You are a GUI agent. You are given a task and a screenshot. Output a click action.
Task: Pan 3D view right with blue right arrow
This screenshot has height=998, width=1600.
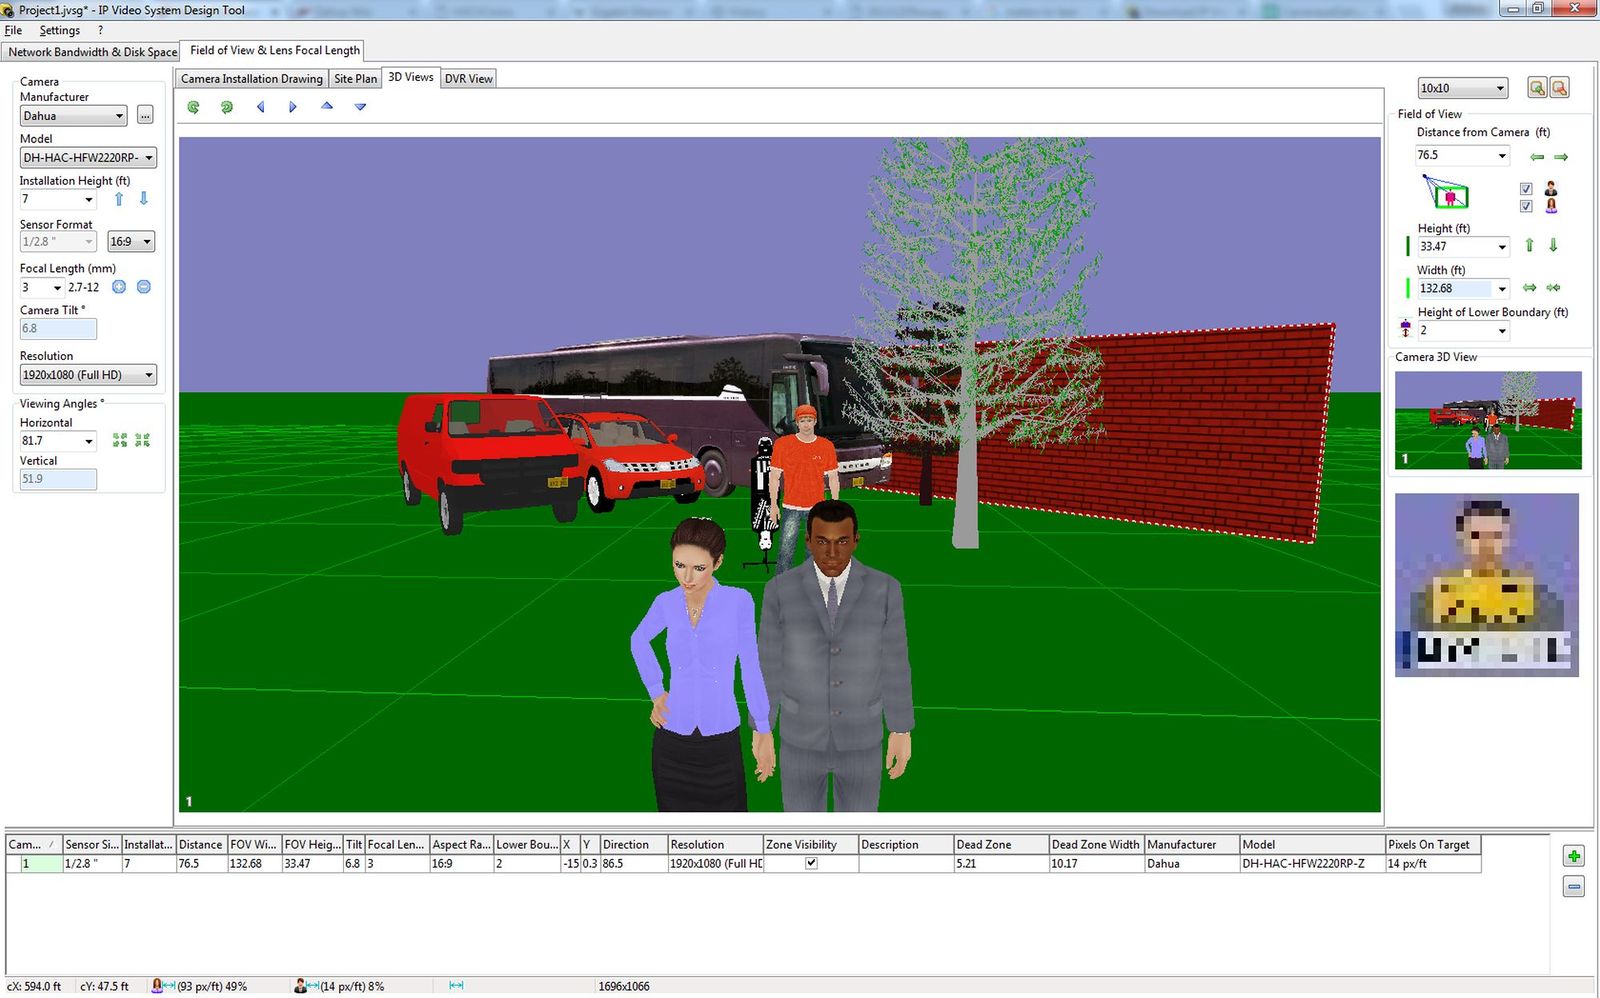click(x=293, y=107)
